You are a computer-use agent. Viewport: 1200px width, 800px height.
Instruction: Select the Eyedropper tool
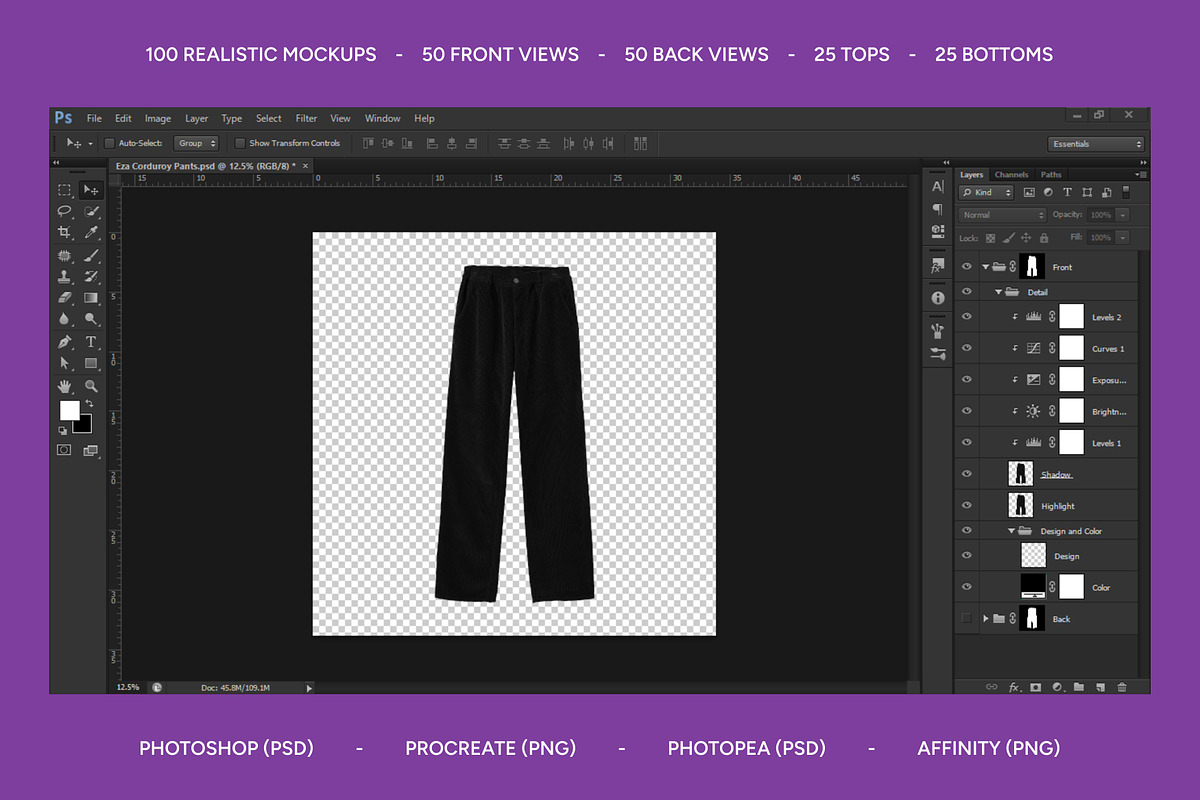(91, 232)
